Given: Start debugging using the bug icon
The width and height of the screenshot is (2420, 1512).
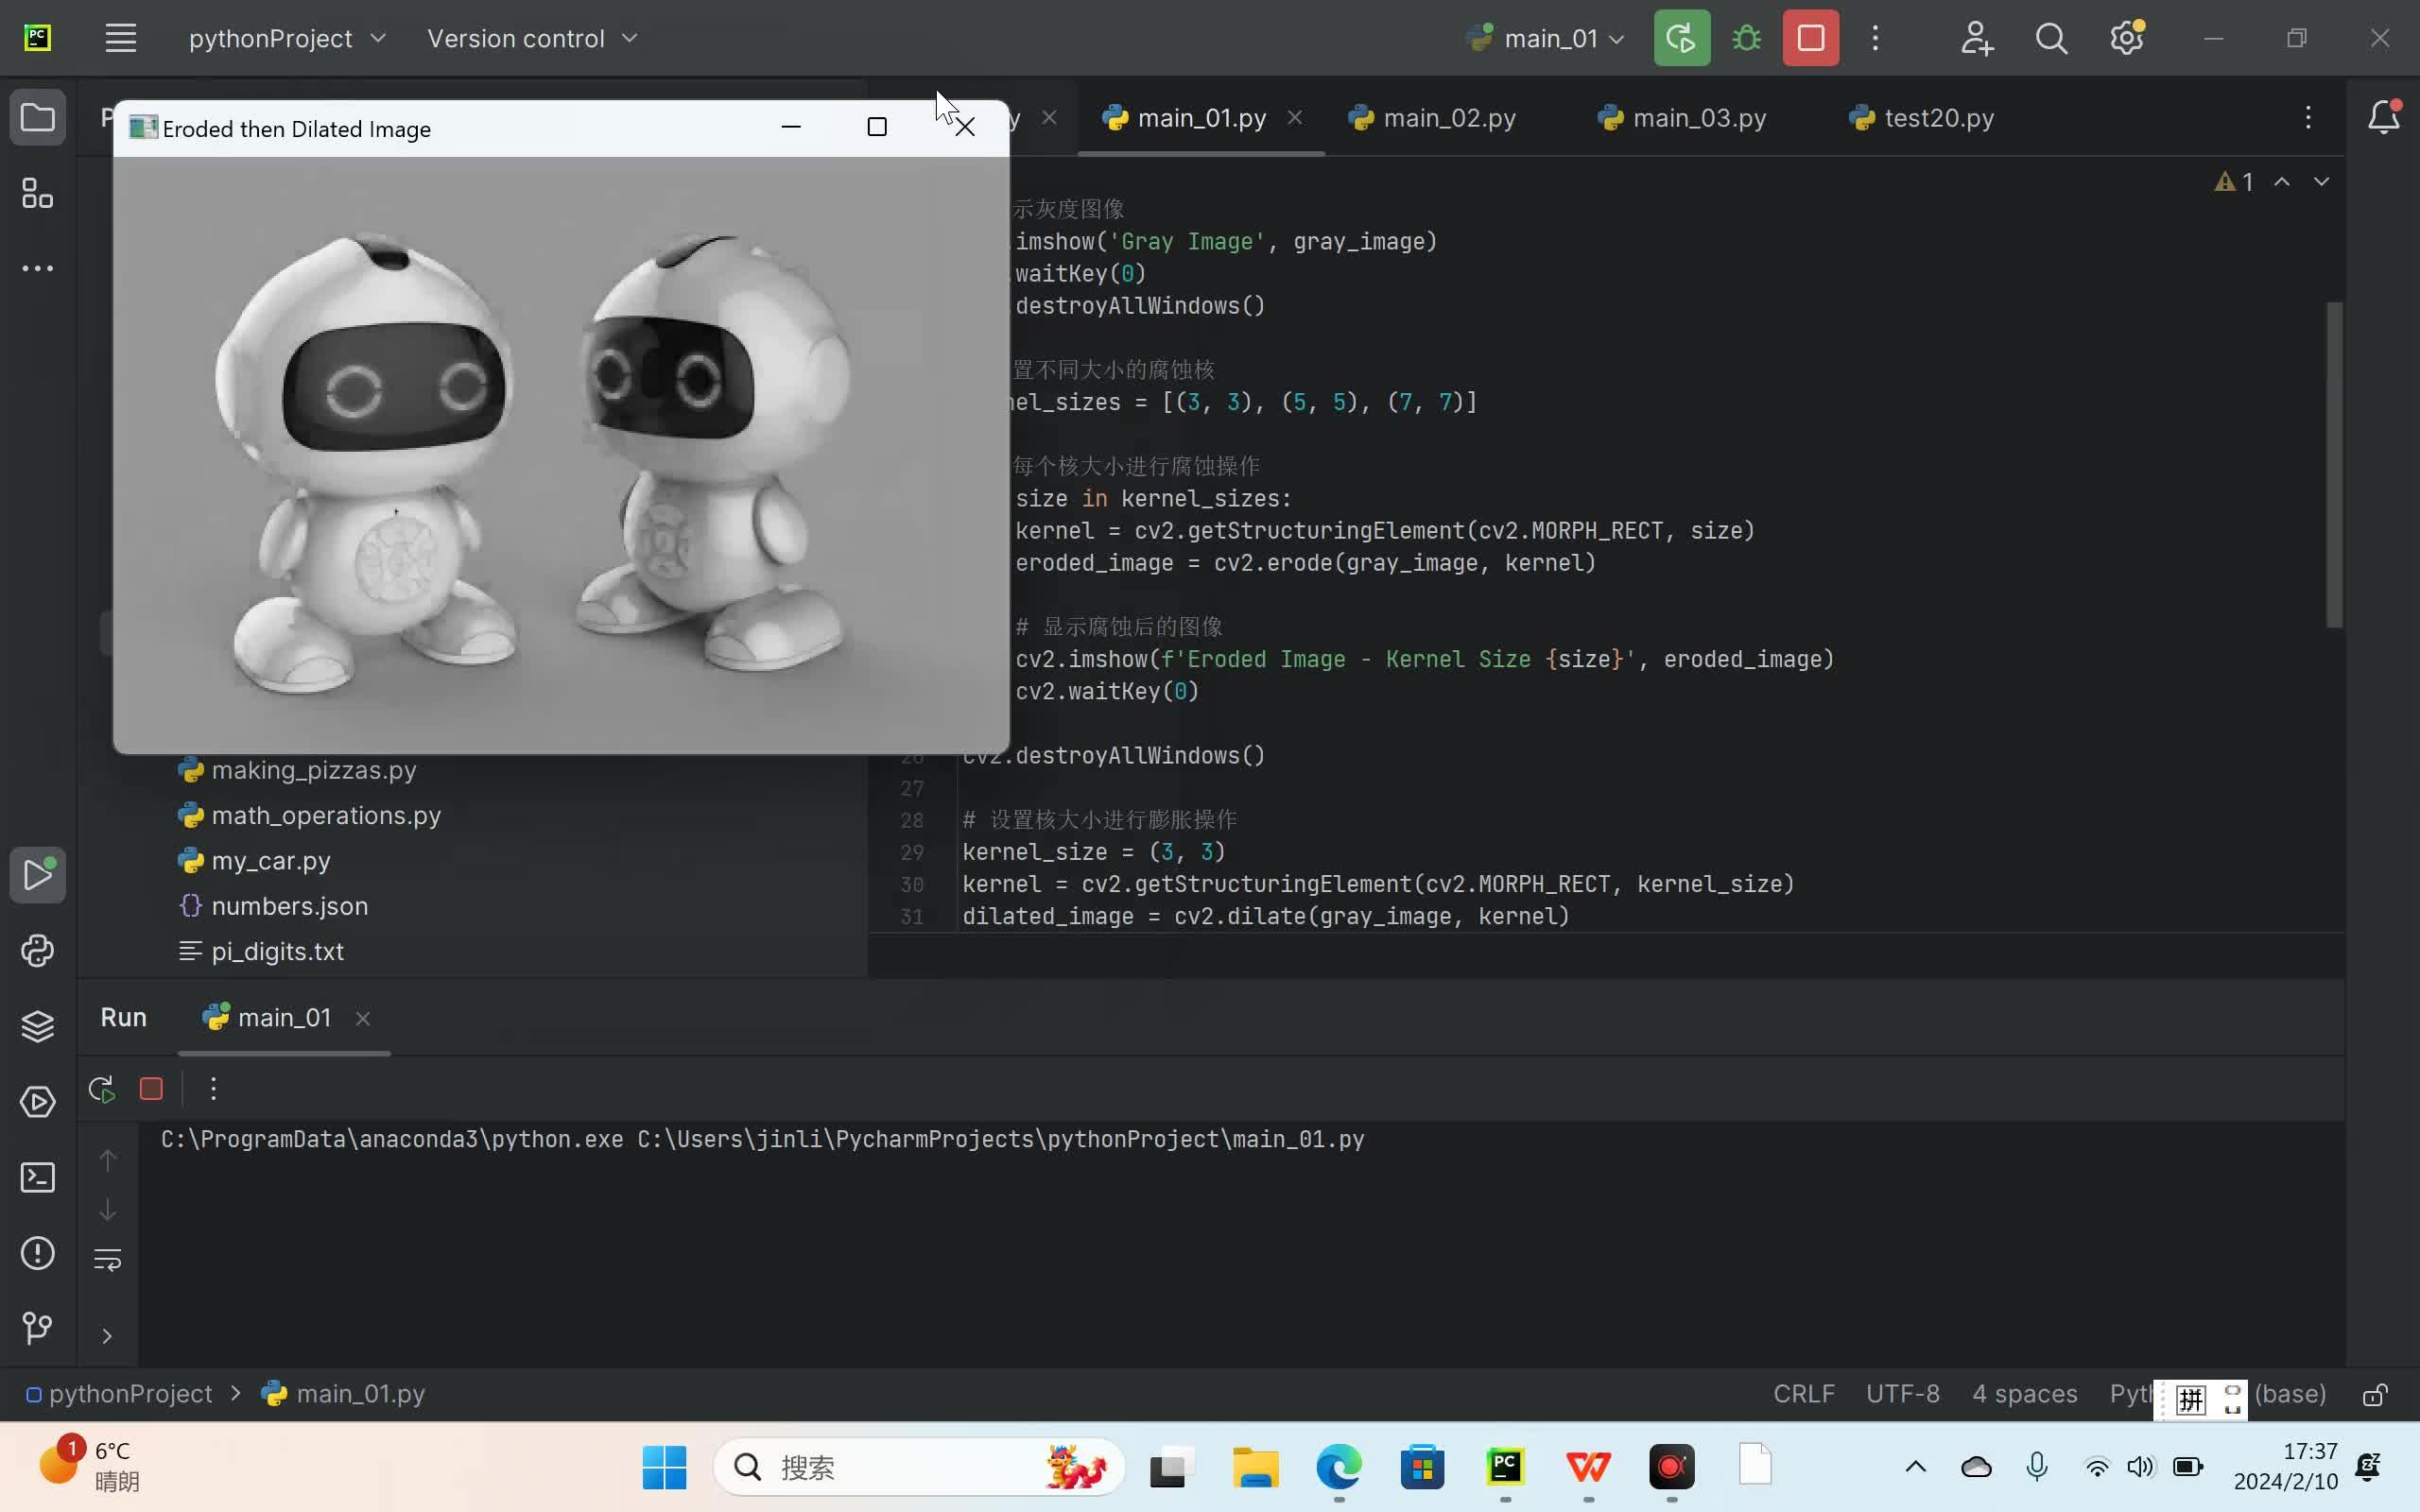Looking at the screenshot, I should [1745, 38].
